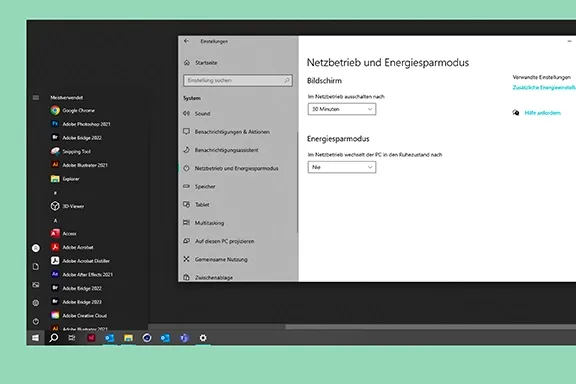576x384 pixels.
Task: Open screen turn-off time dropdown '30 Minuten'
Action: (342, 109)
